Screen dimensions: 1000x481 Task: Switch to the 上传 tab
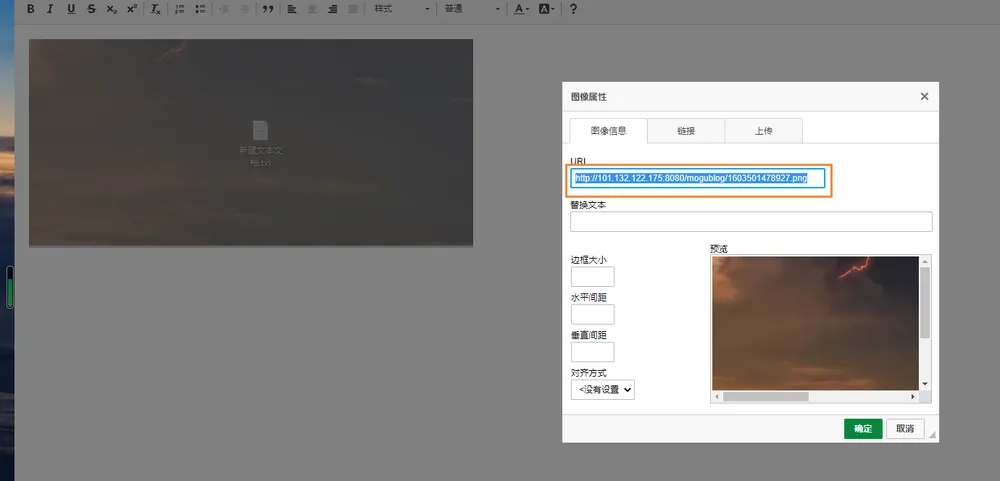(x=764, y=131)
